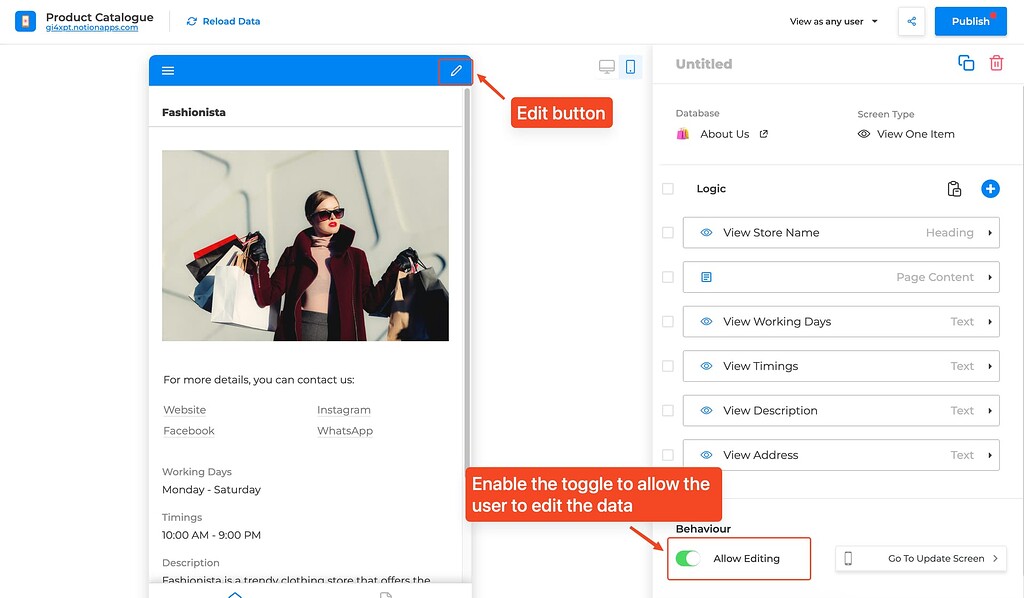Check the box next to View Store Name
This screenshot has width=1024, height=598.
point(667,232)
